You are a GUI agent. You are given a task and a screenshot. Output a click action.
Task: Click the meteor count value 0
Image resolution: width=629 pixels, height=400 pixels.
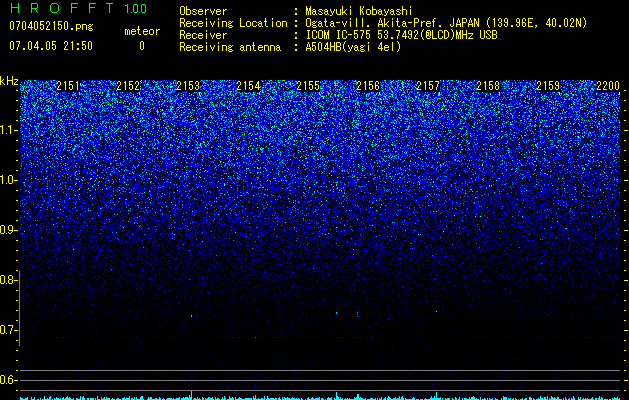pyautogui.click(x=142, y=46)
